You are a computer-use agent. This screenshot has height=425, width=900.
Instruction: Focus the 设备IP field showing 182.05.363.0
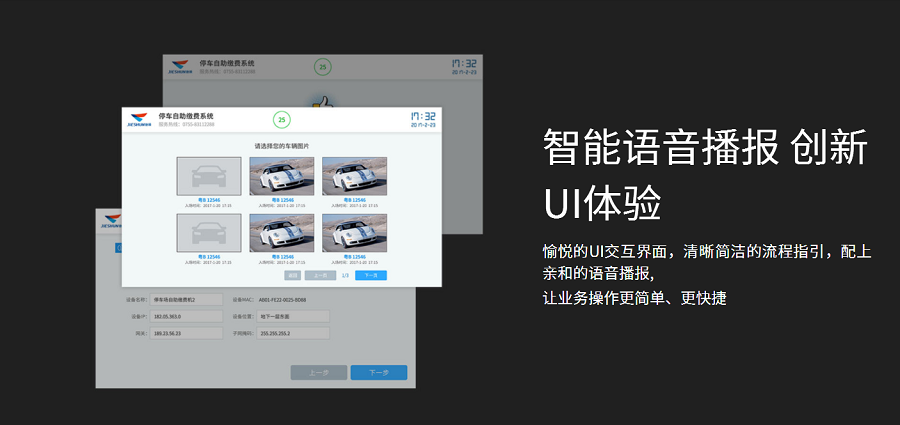pyautogui.click(x=186, y=316)
